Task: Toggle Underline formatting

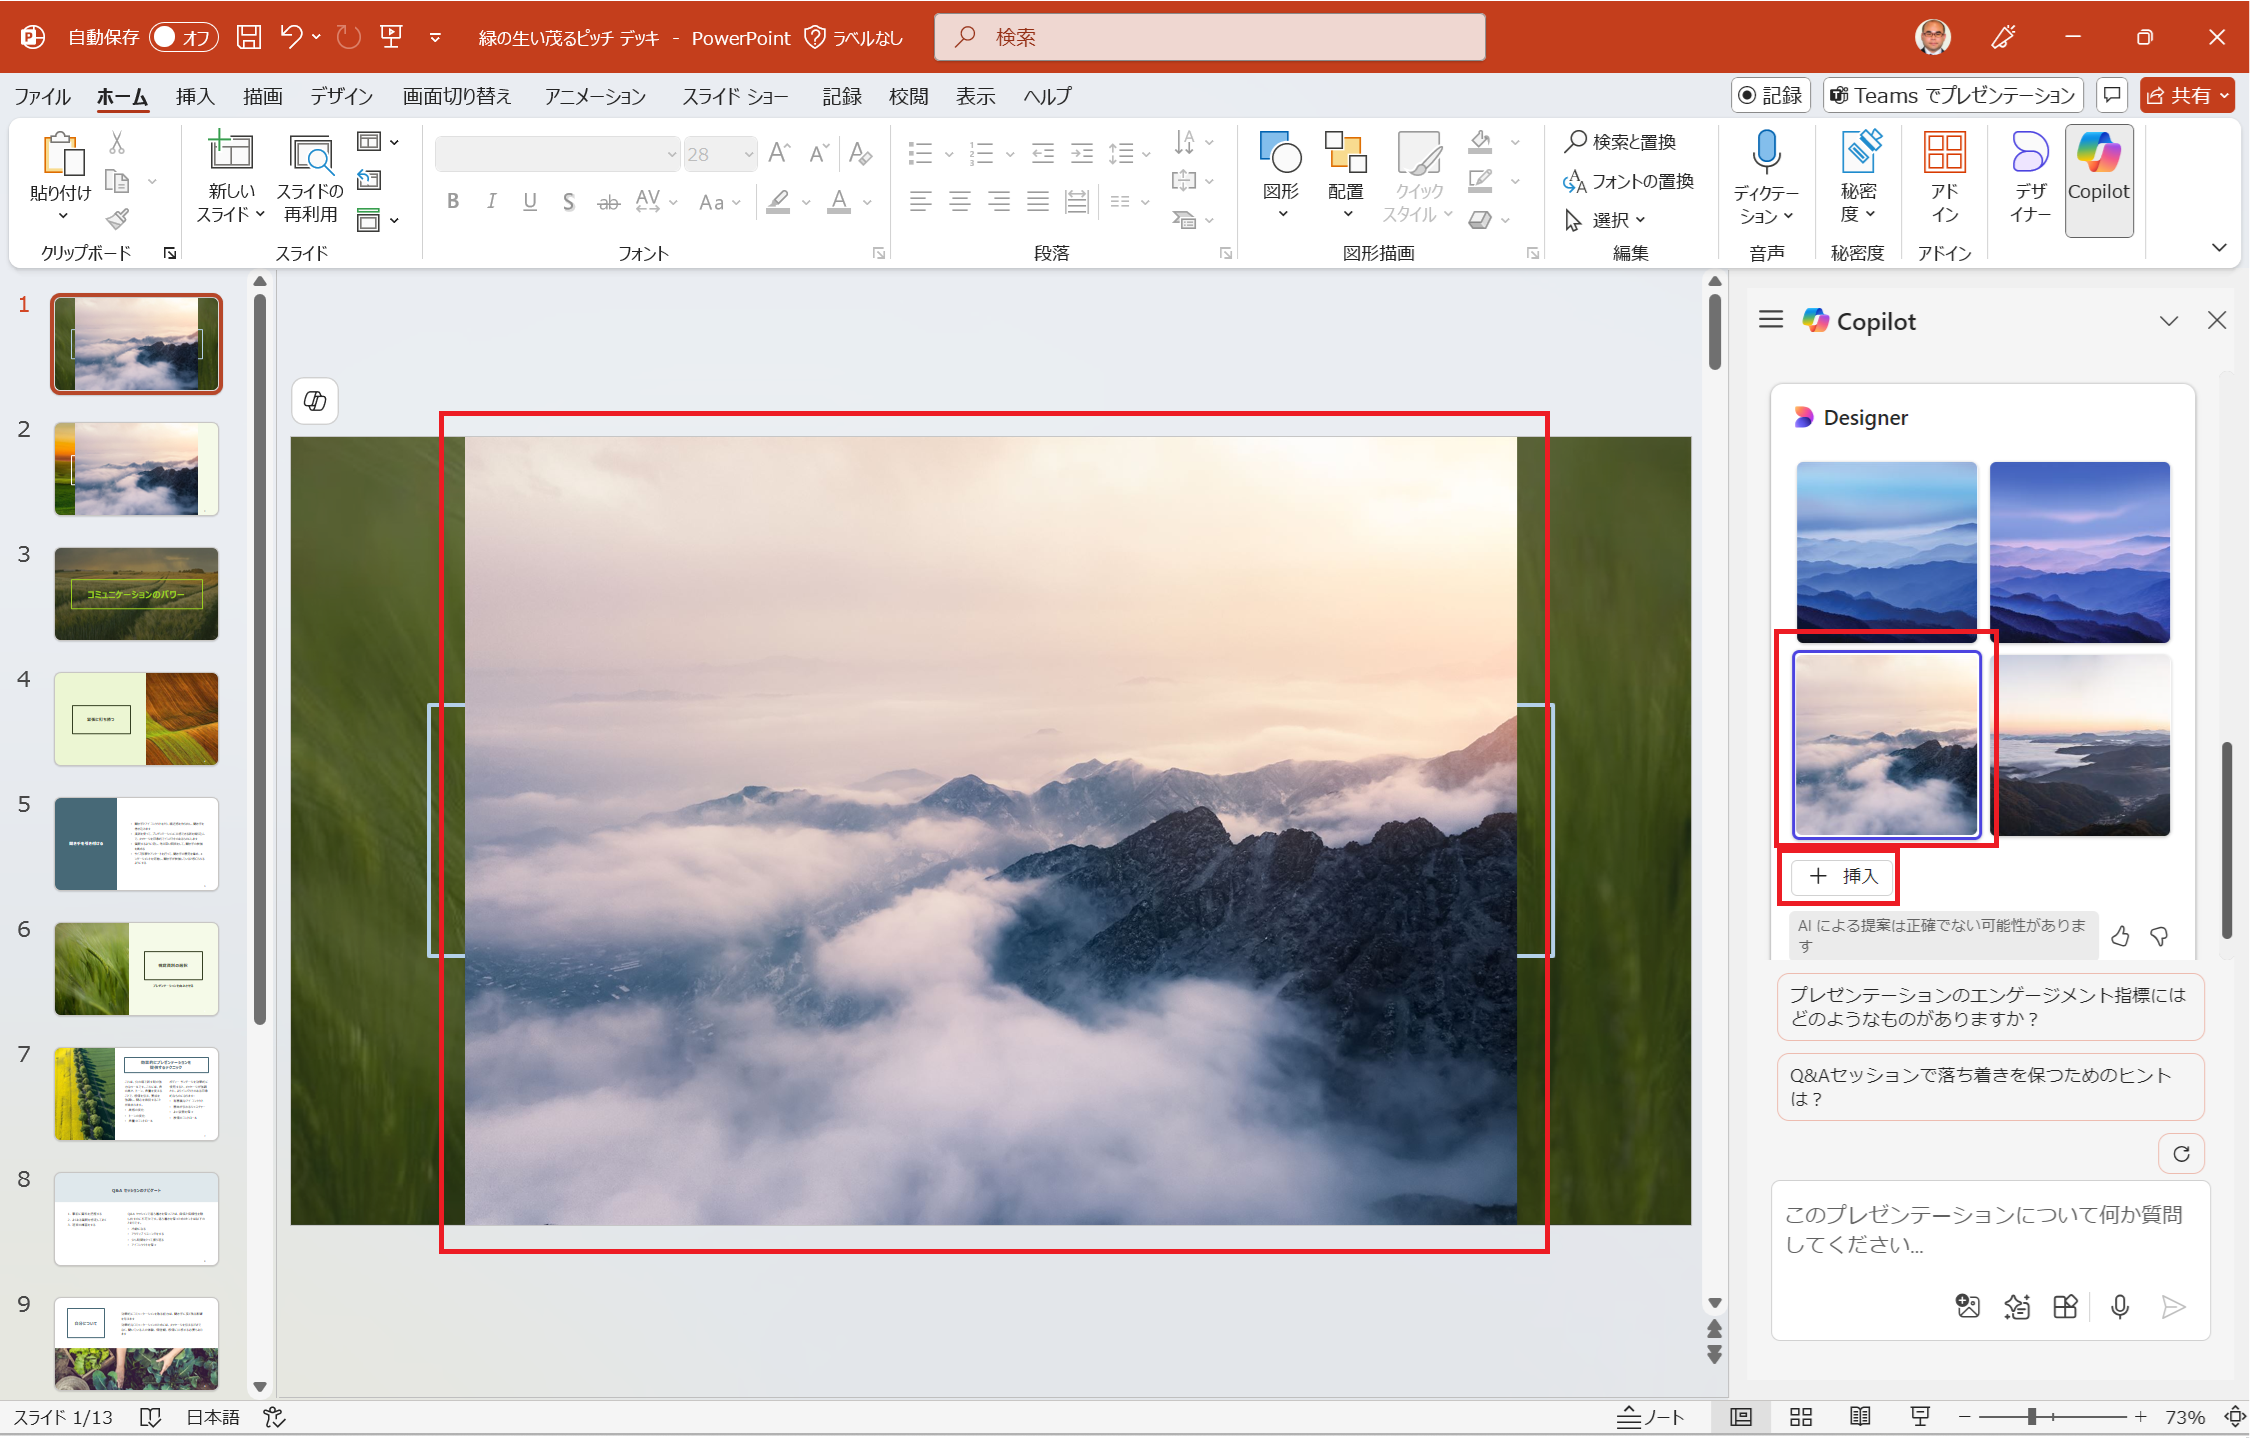Action: coord(530,202)
